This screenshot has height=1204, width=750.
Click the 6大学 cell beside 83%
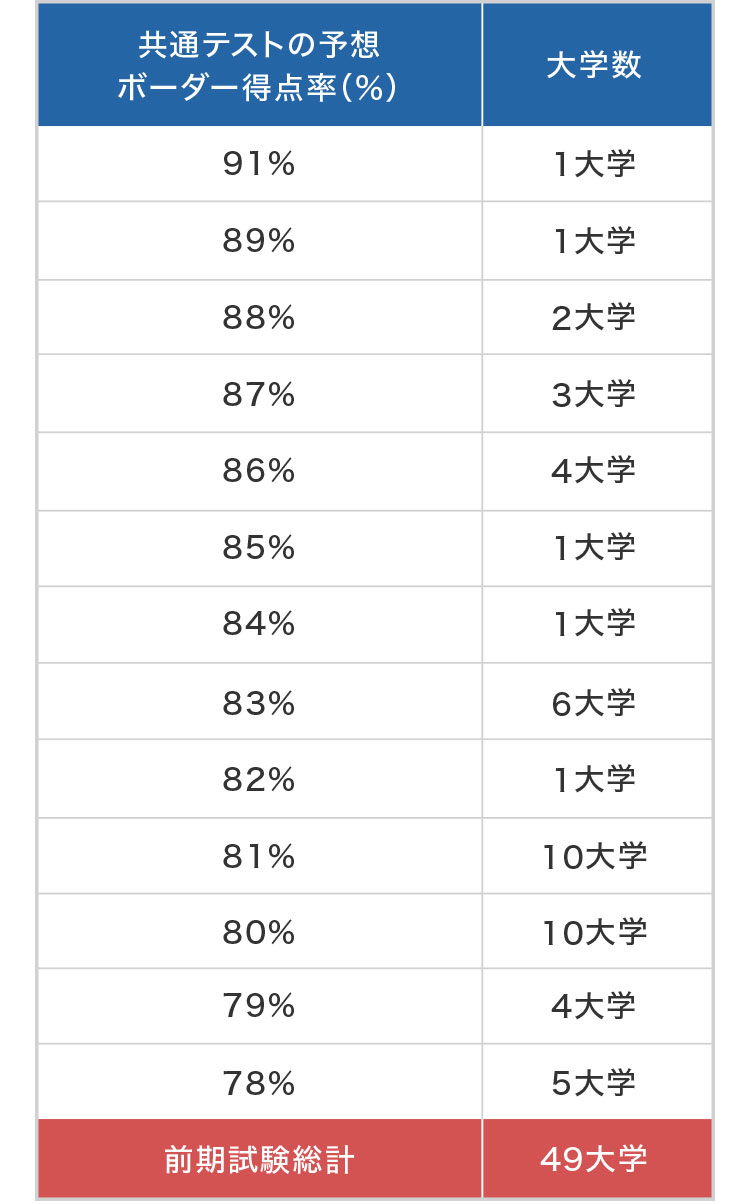pyautogui.click(x=597, y=702)
